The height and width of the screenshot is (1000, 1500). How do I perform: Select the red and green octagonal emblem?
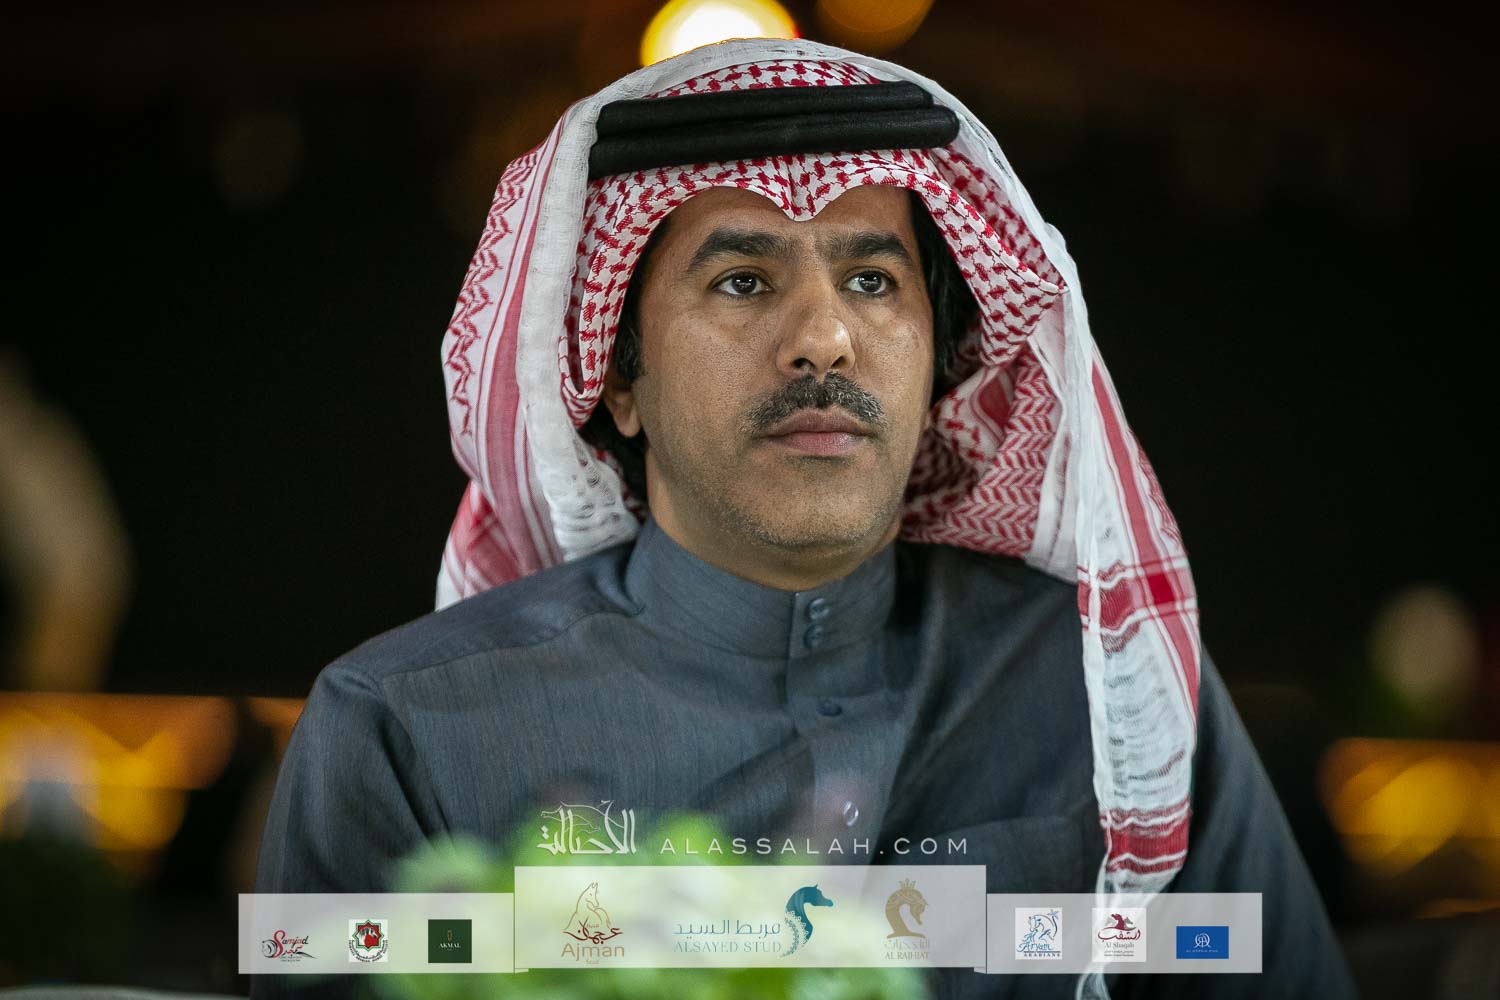click(368, 941)
